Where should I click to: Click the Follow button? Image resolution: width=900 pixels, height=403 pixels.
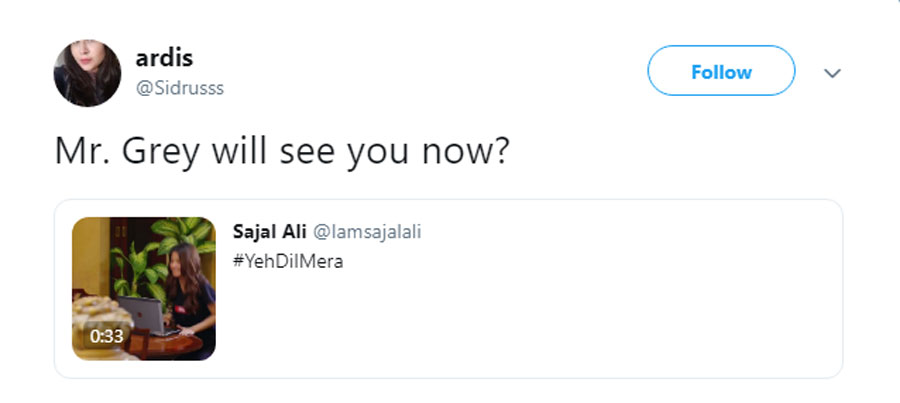tap(721, 71)
